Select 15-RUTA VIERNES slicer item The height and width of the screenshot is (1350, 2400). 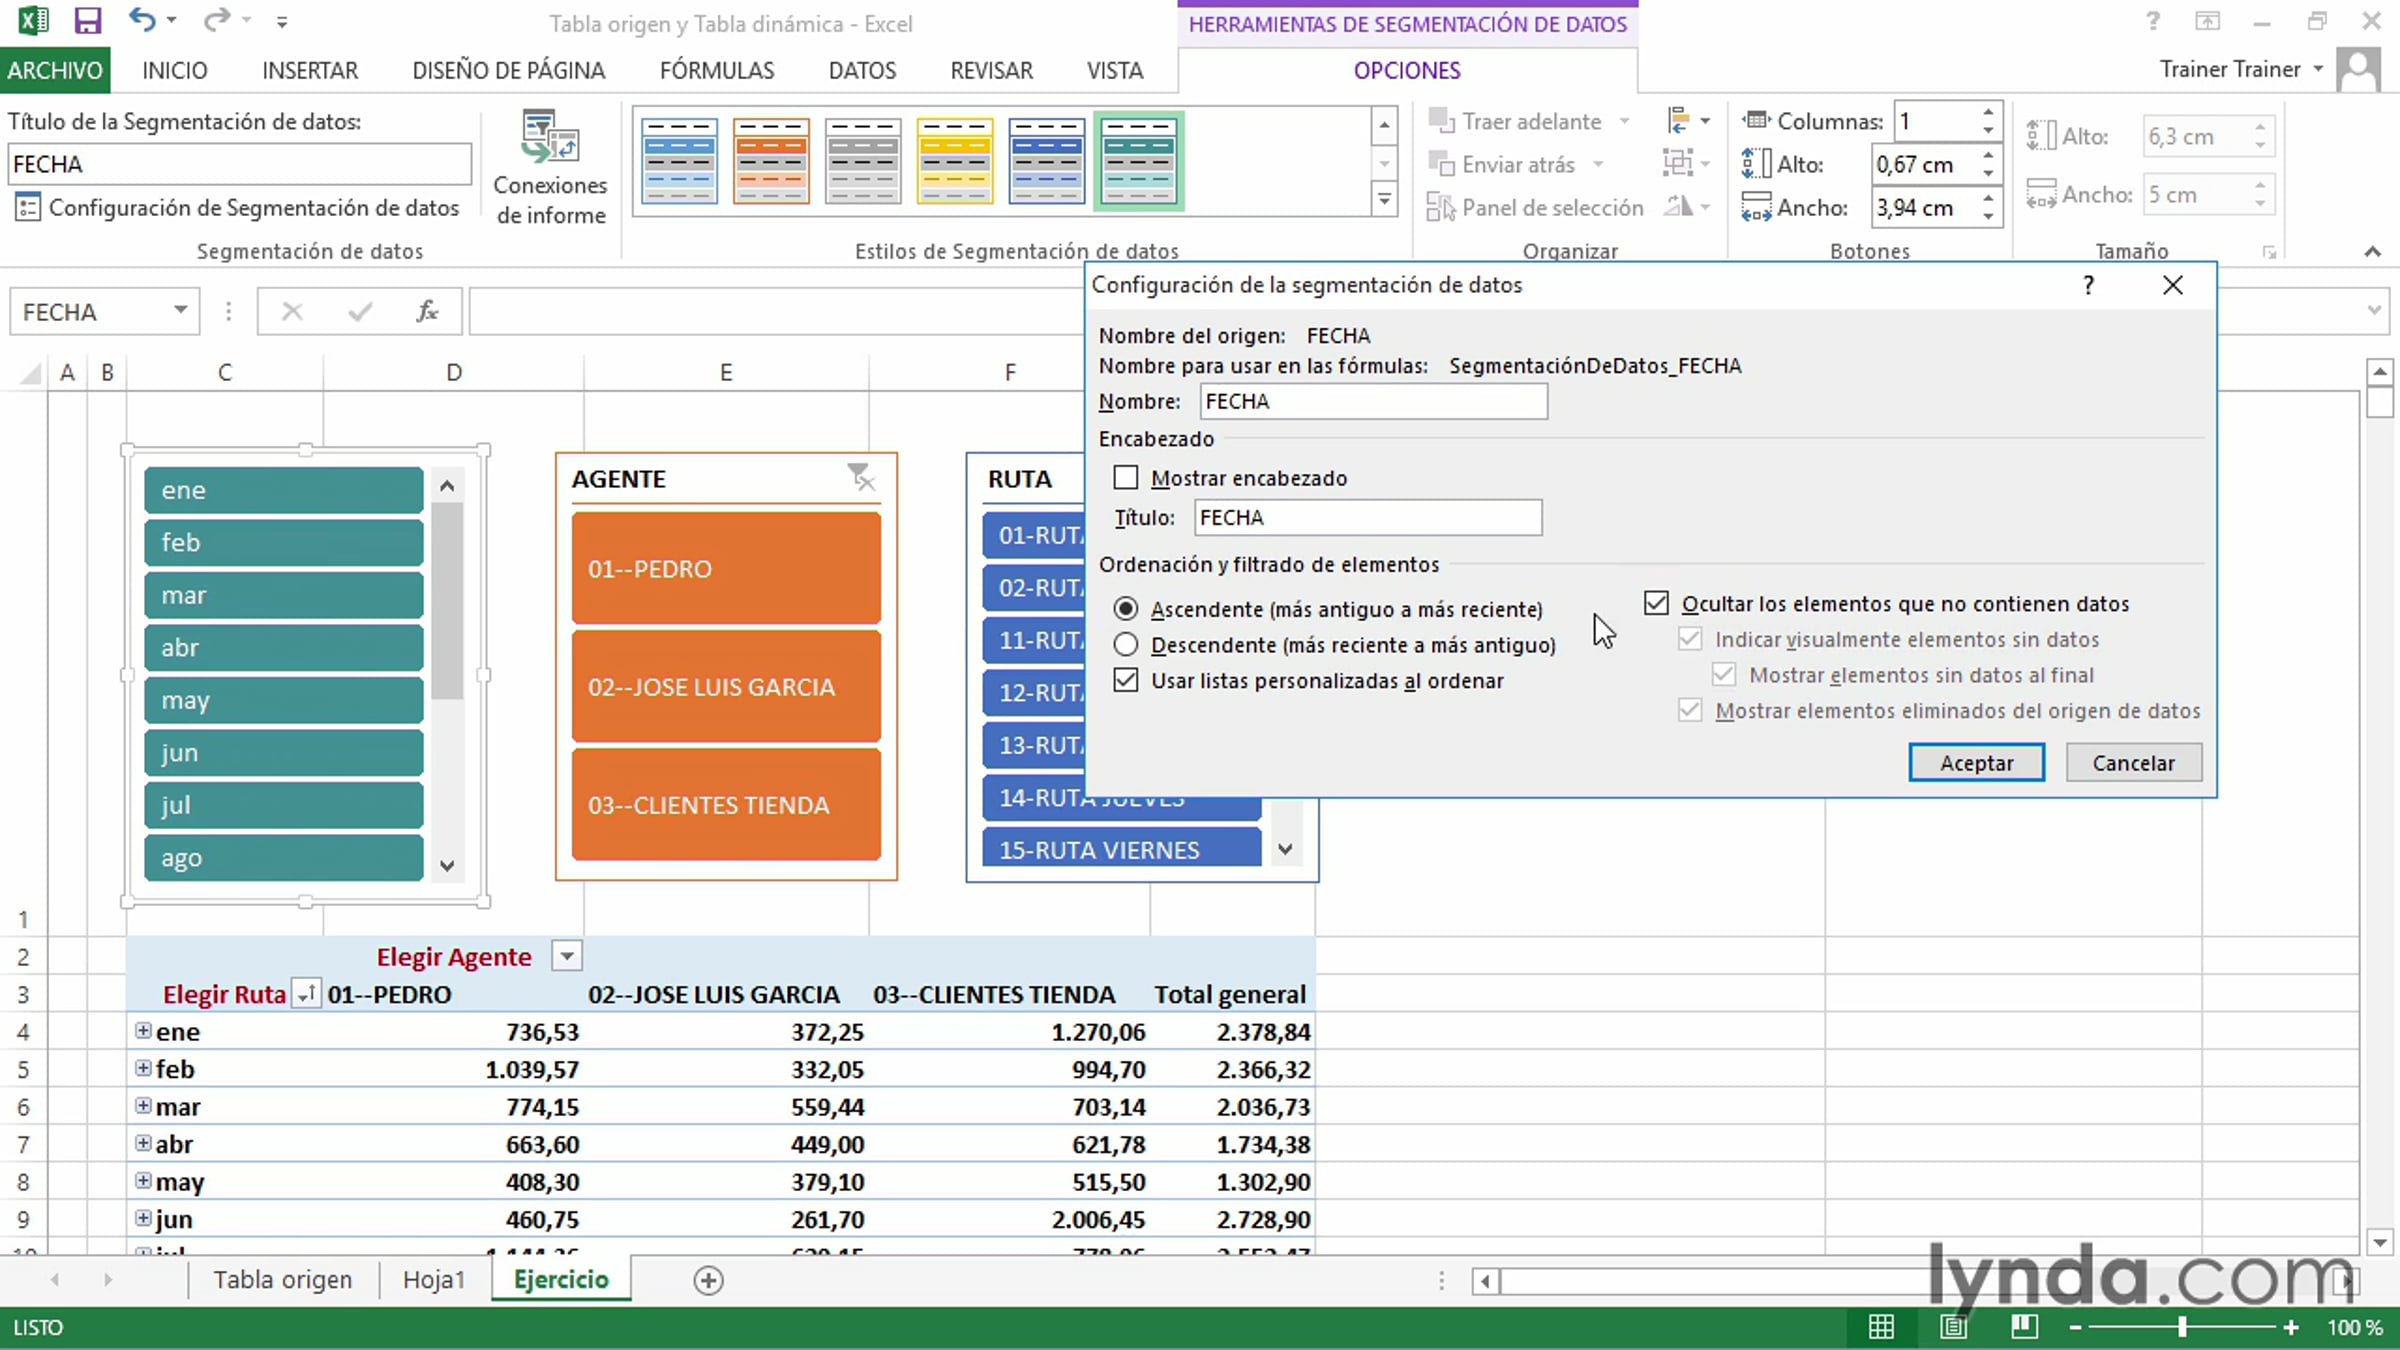point(1122,849)
